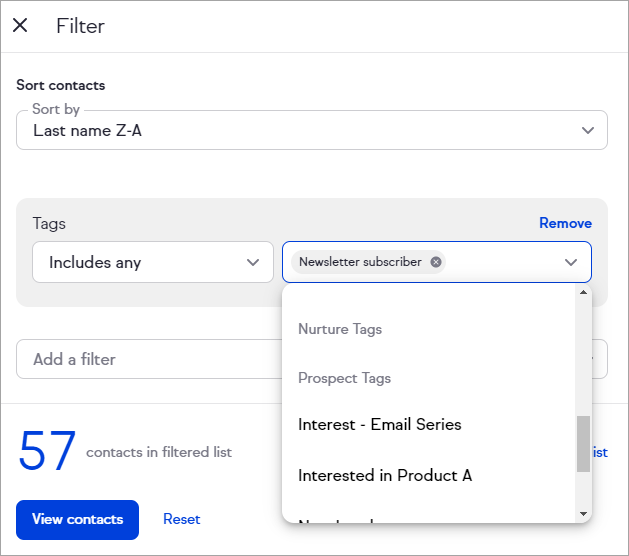Viewport: 629px width, 556px height.
Task: Click the Newsletter subscriber chip label
Action: tap(360, 262)
